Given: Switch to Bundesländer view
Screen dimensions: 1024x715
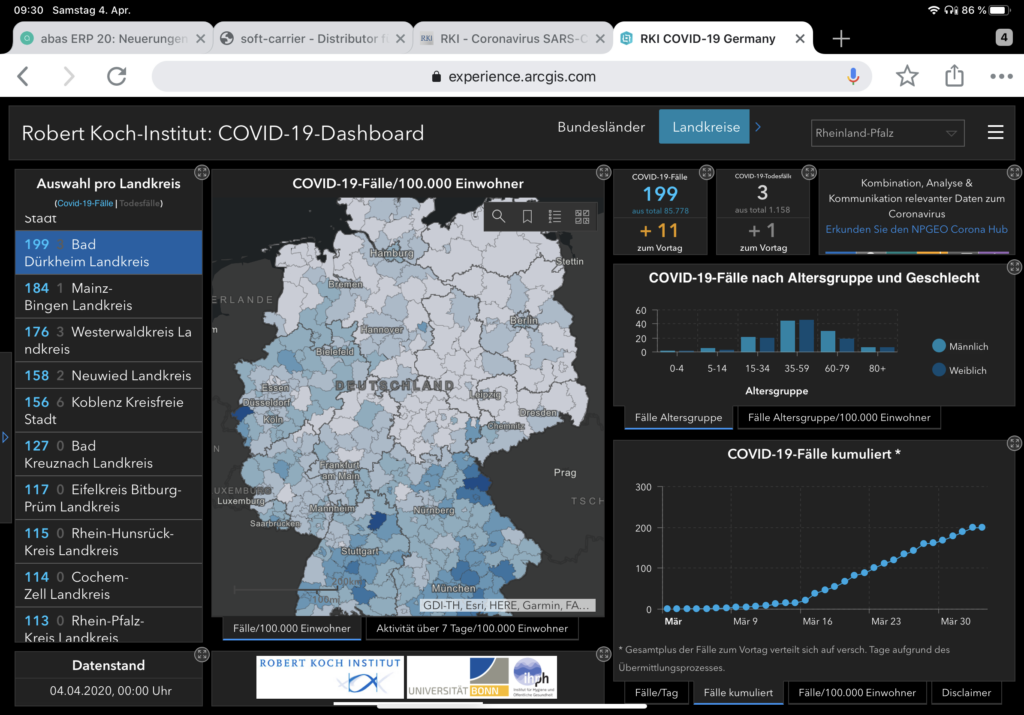Looking at the screenshot, I should (601, 127).
